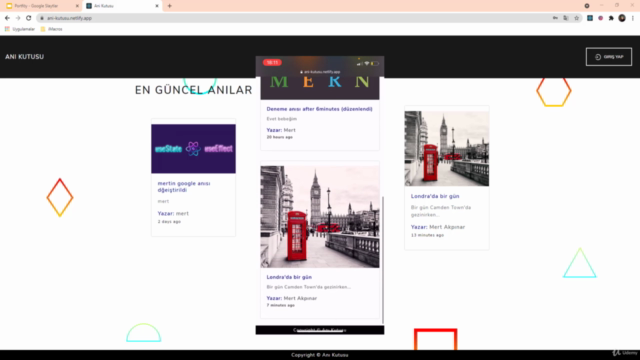This screenshot has height=360, width=640.
Task: Bookmark this page with the star icon
Action: pos(576,18)
